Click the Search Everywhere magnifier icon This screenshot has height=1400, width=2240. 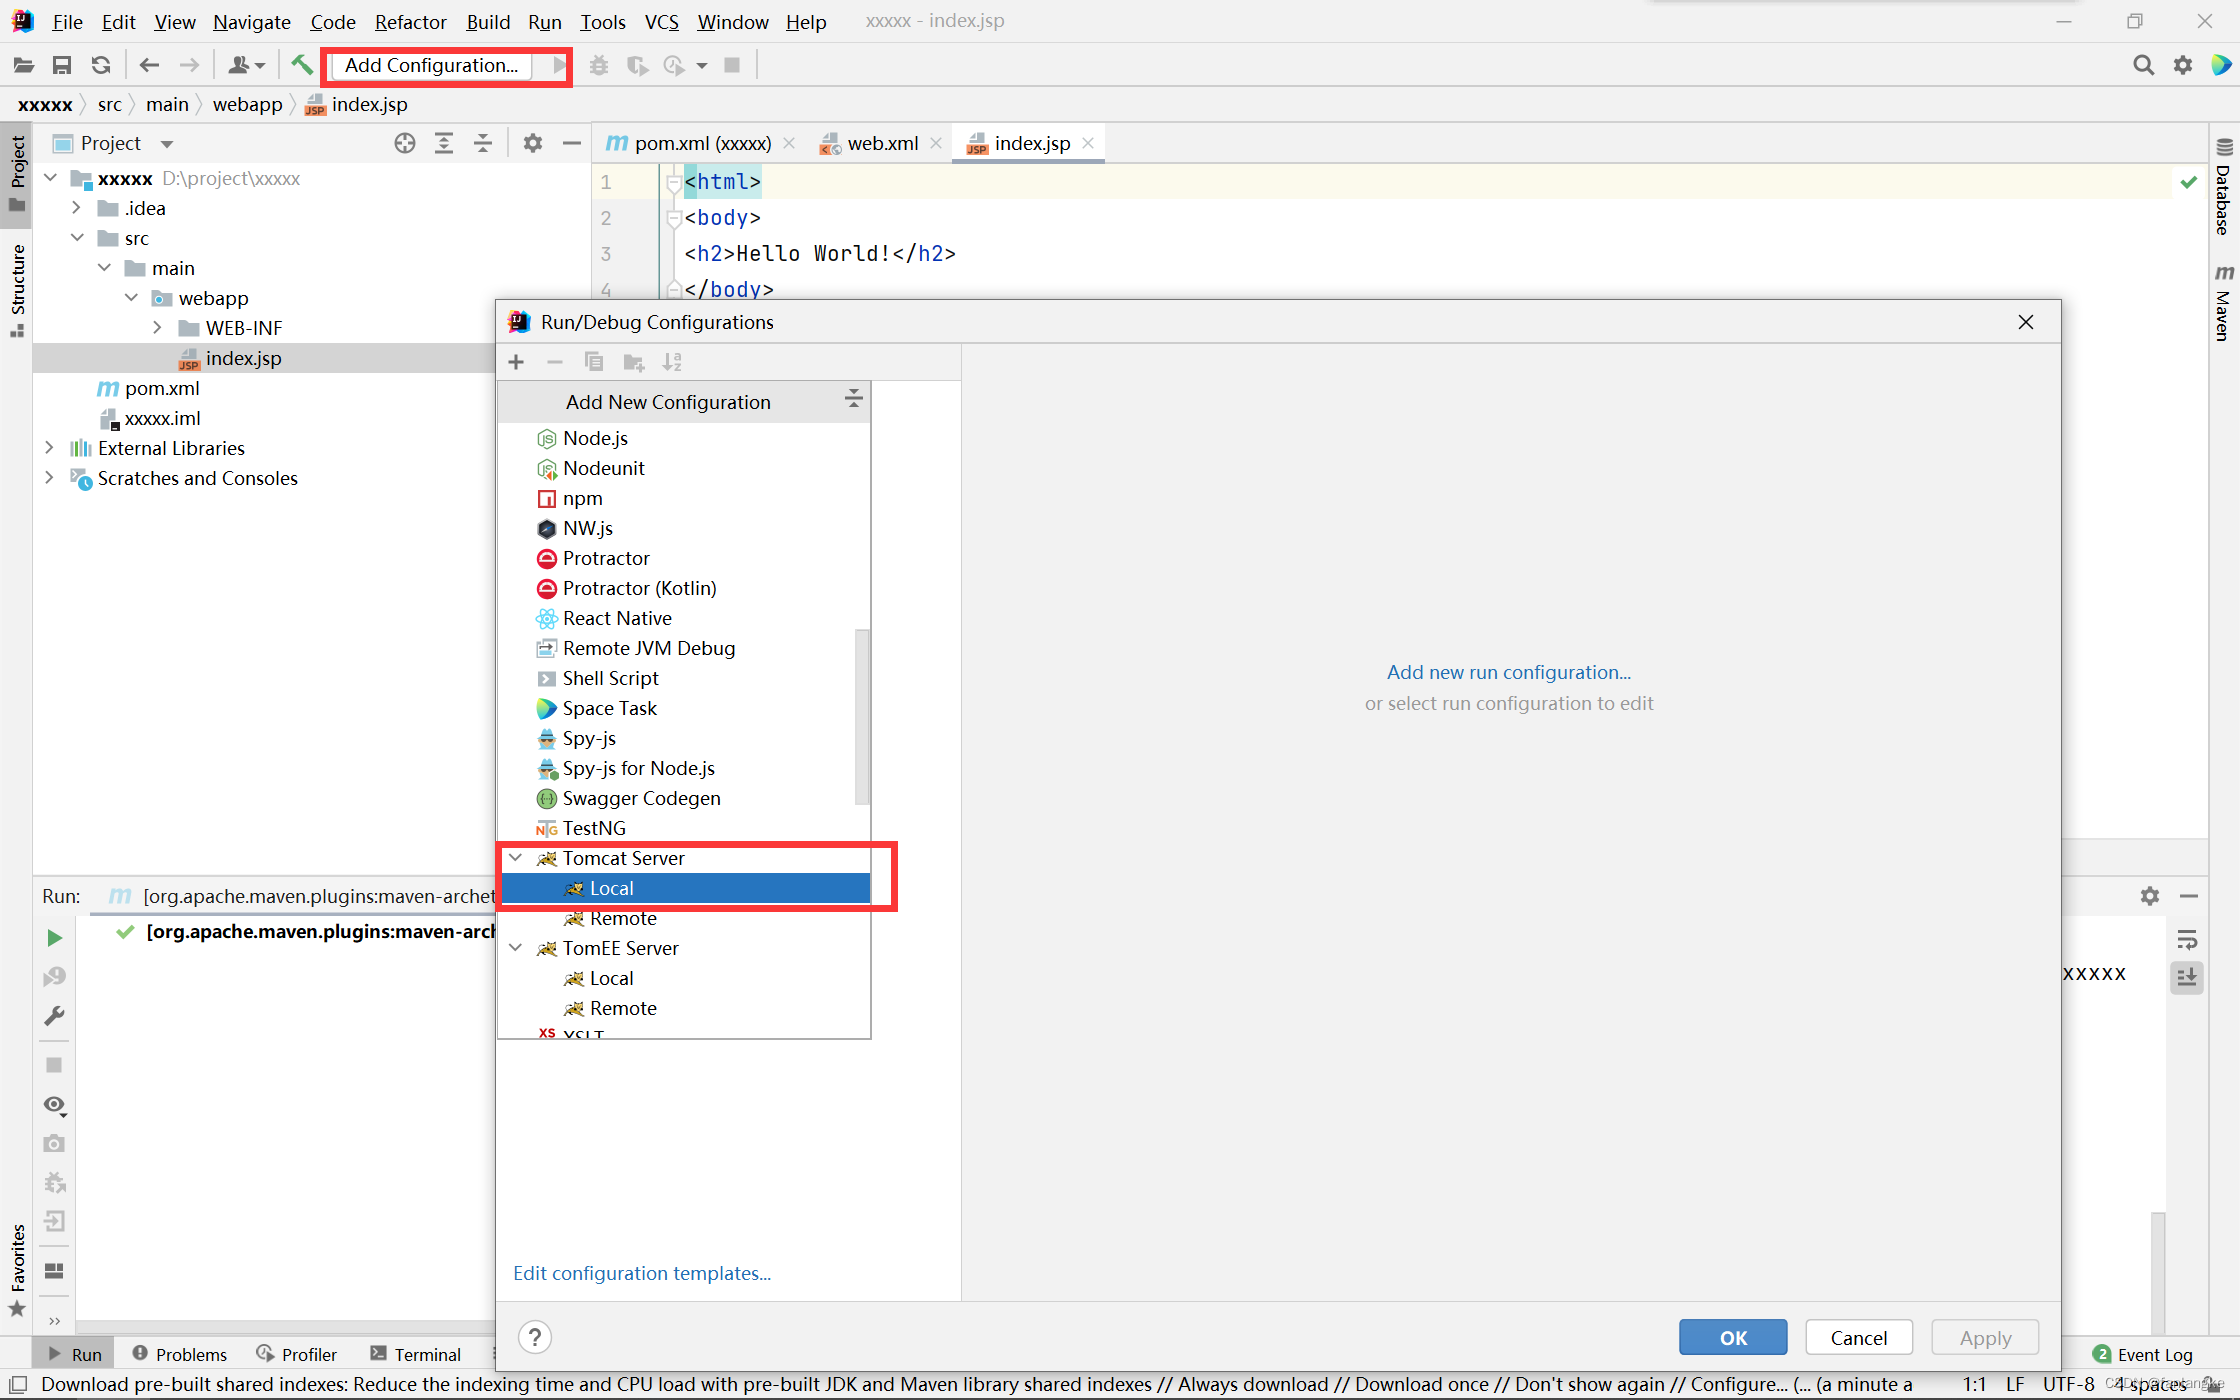pyautogui.click(x=2143, y=65)
